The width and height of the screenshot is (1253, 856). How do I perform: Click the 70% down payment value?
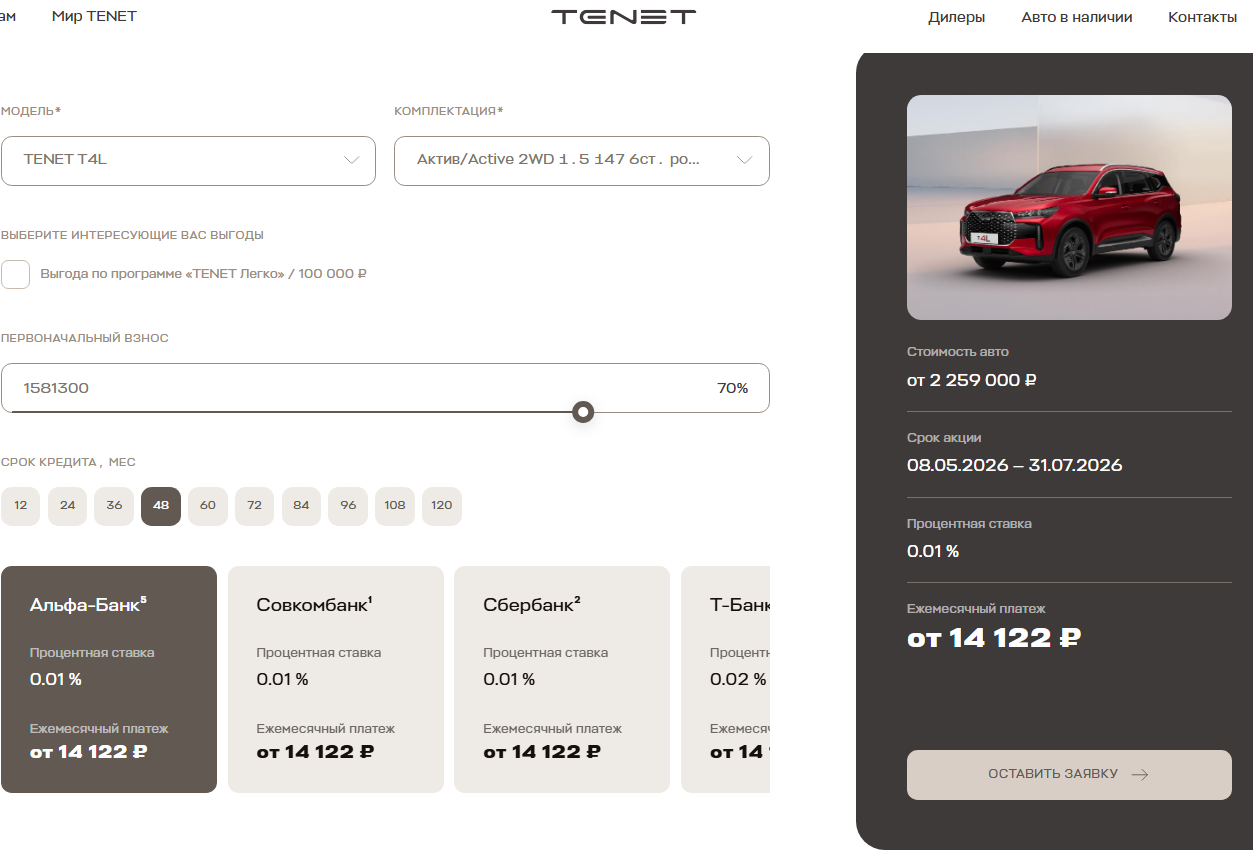732,388
